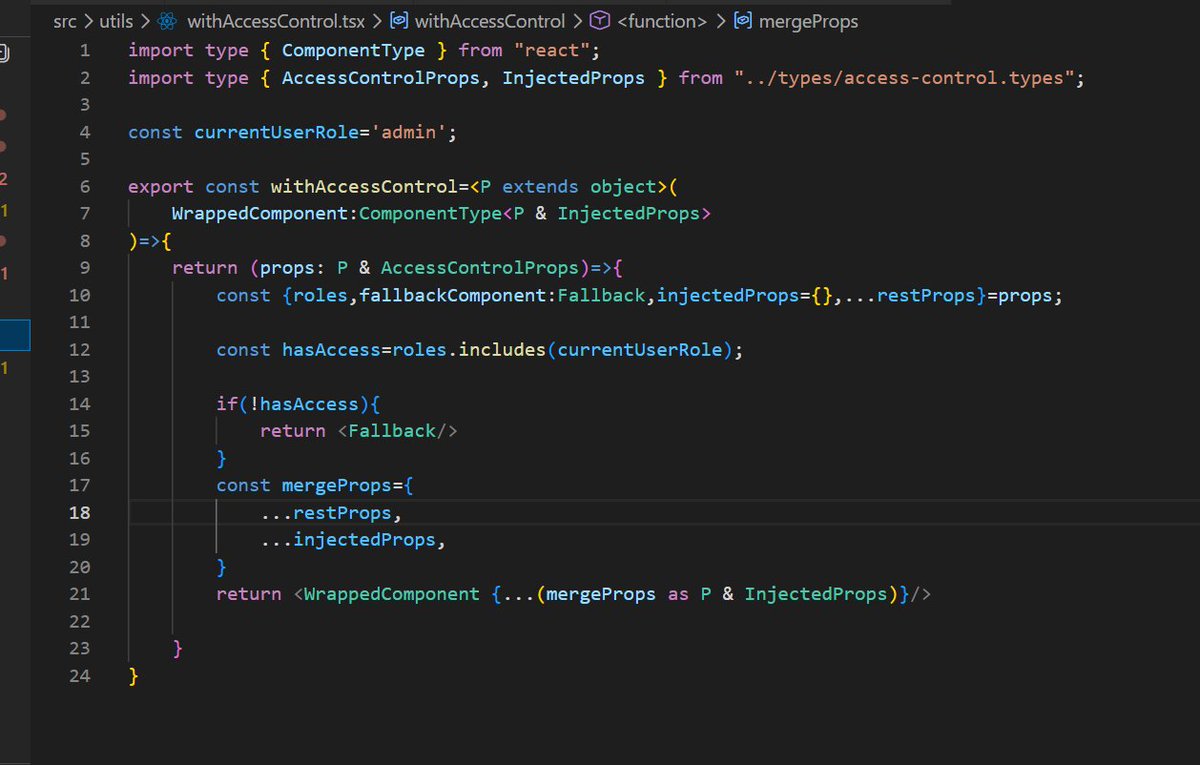Click the chevron right after withAccessControl.tsx breadcrumb

[378, 20]
